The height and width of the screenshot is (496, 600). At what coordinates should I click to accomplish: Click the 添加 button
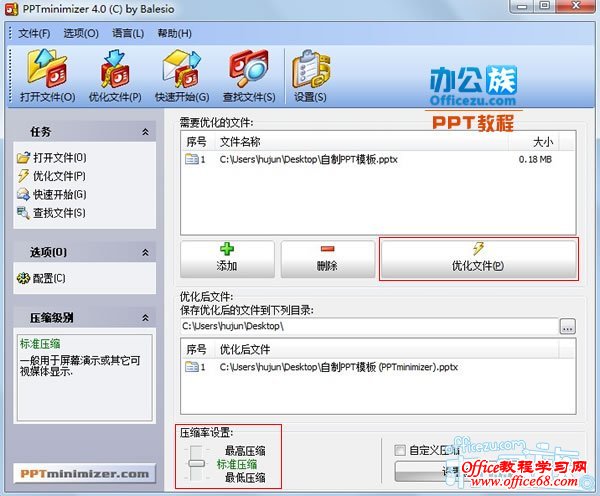pyautogui.click(x=227, y=259)
